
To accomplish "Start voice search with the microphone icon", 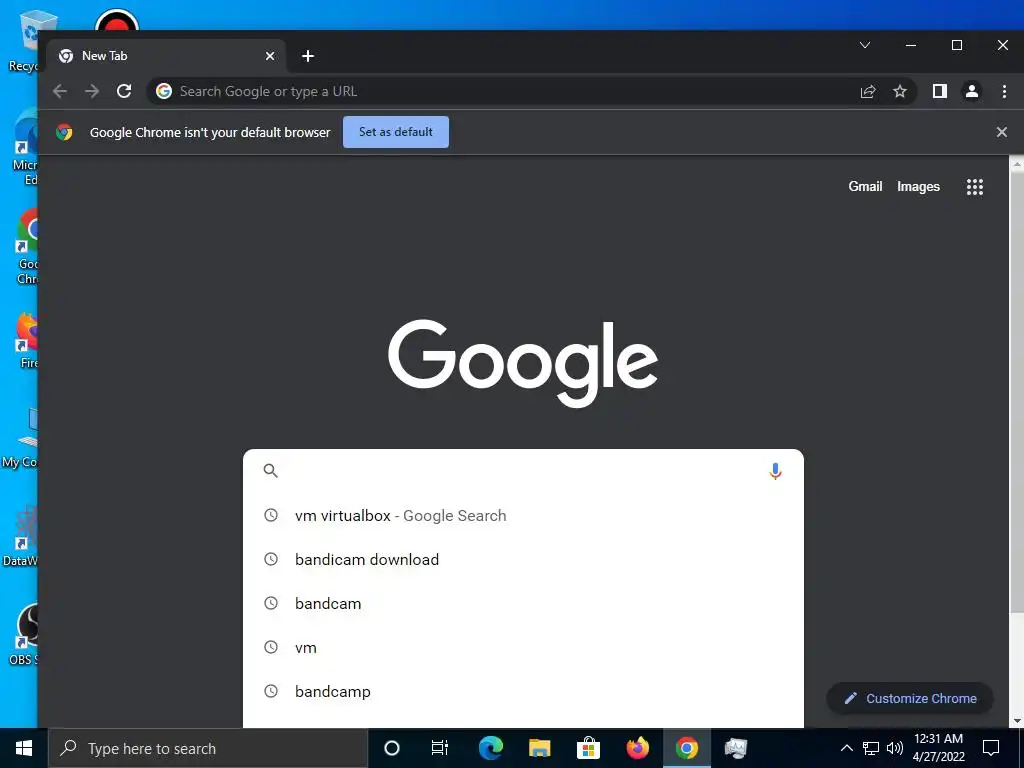I will (x=775, y=471).
